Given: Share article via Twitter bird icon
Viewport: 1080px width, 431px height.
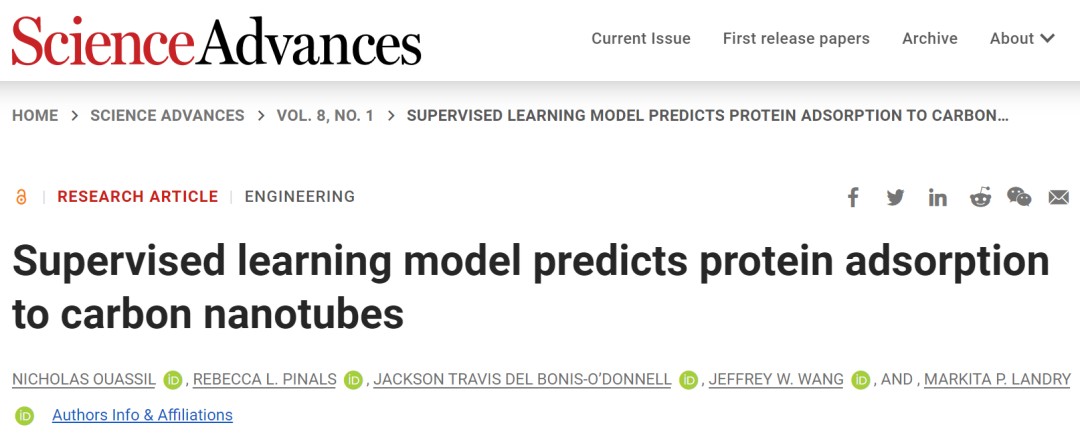Looking at the screenshot, I should [895, 198].
